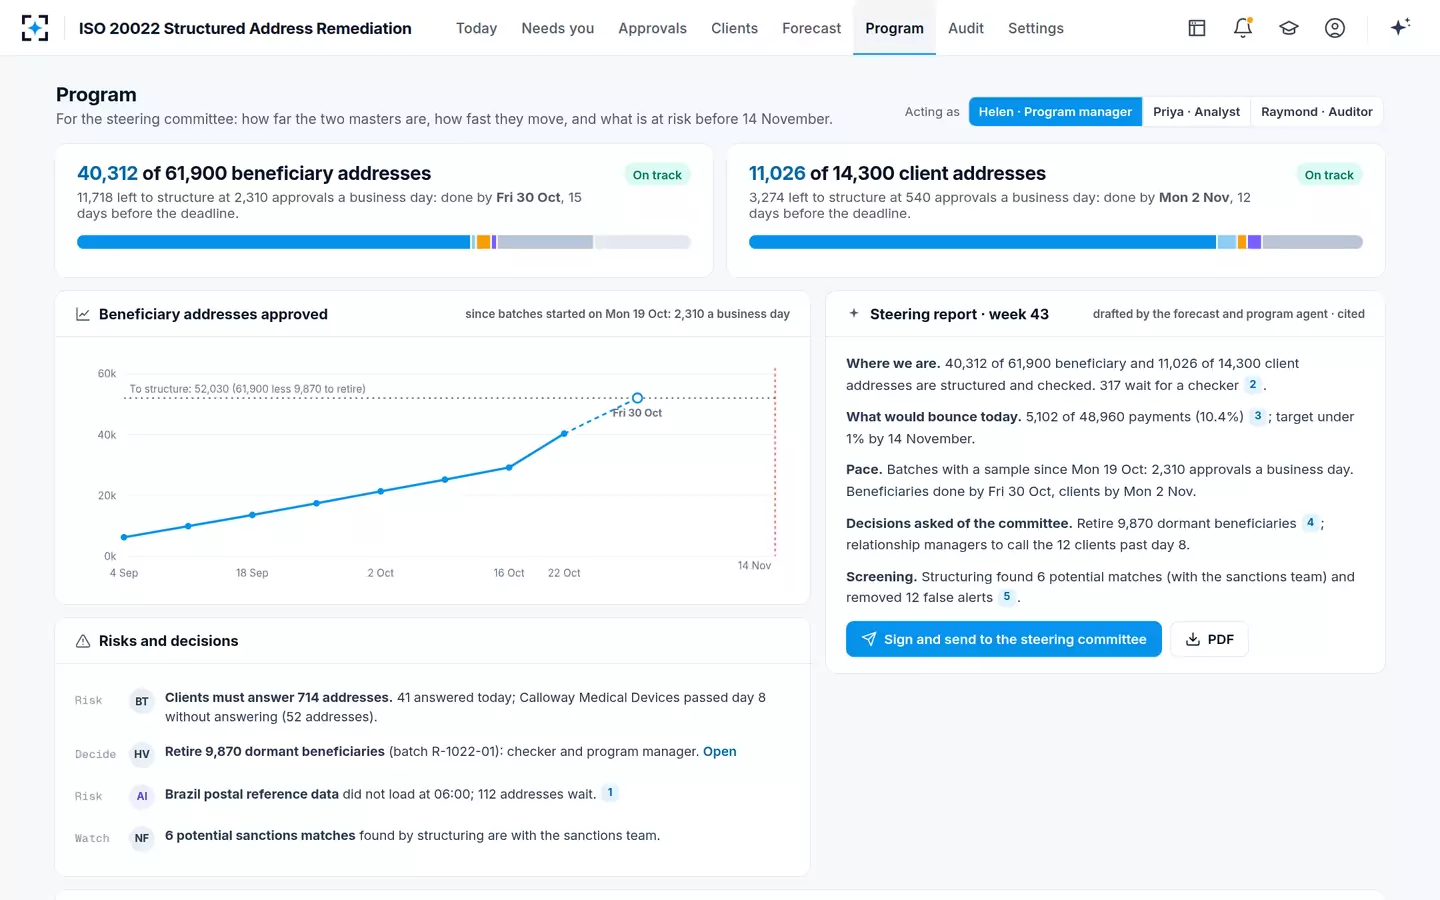Sign and send to the steering committee
Image resolution: width=1440 pixels, height=900 pixels.
click(1004, 639)
